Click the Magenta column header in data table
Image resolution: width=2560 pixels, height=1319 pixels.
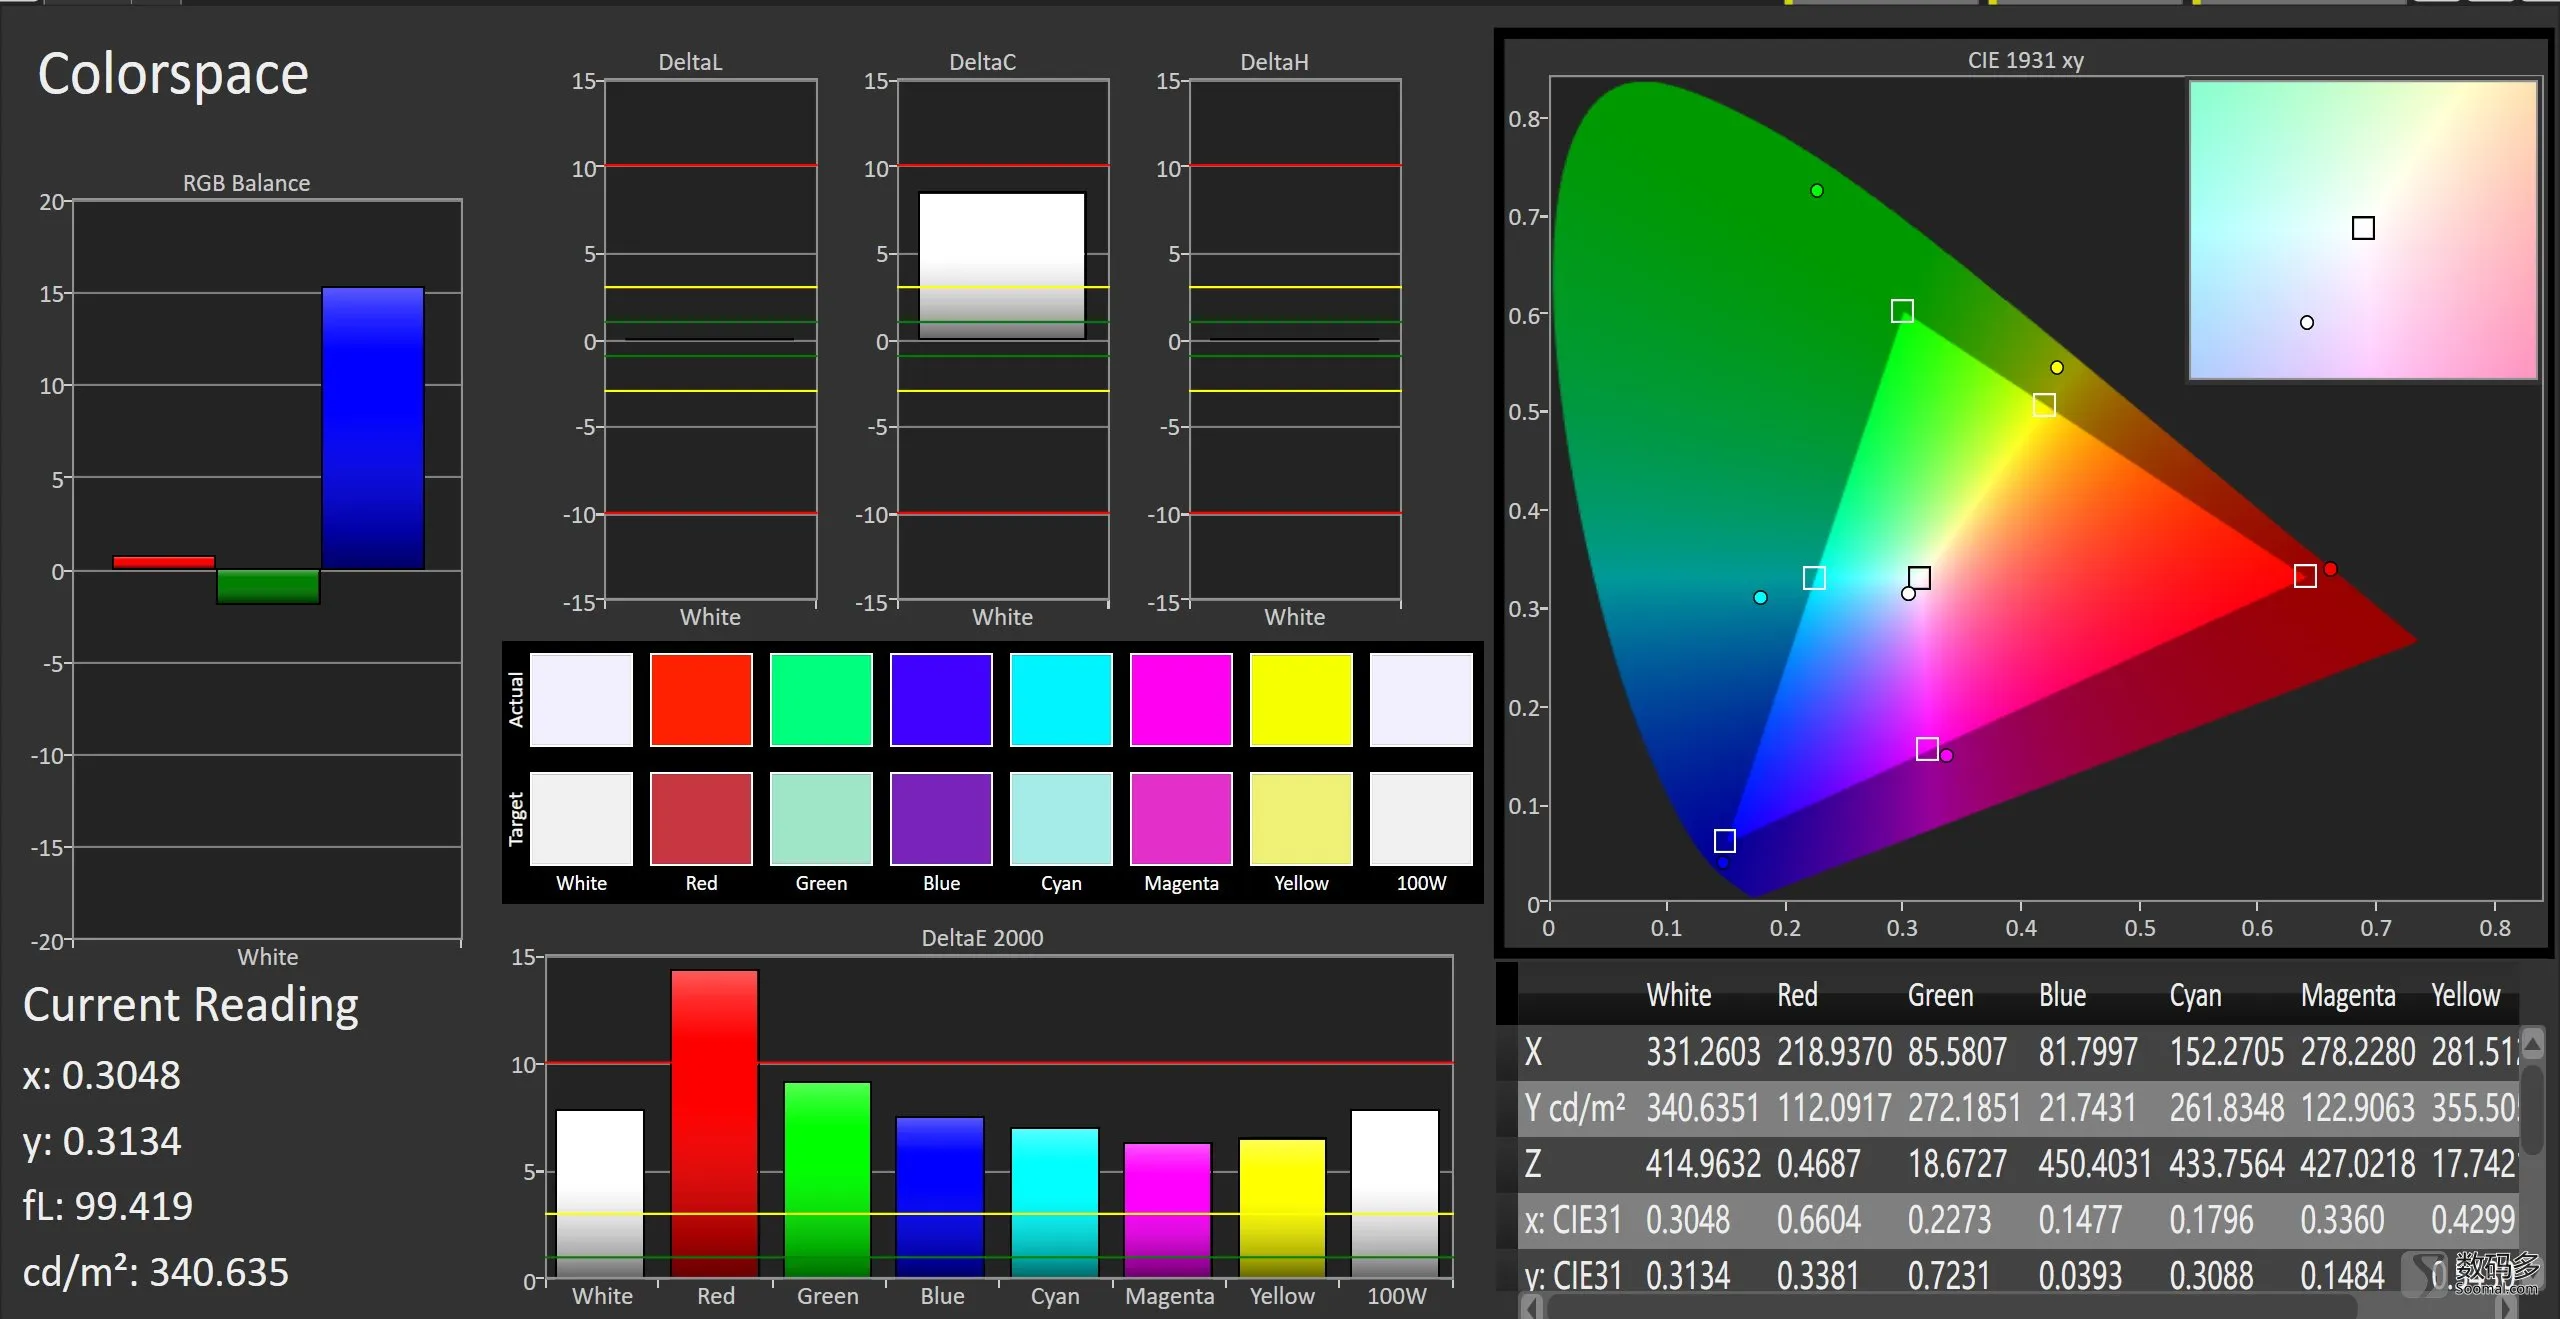[2348, 995]
